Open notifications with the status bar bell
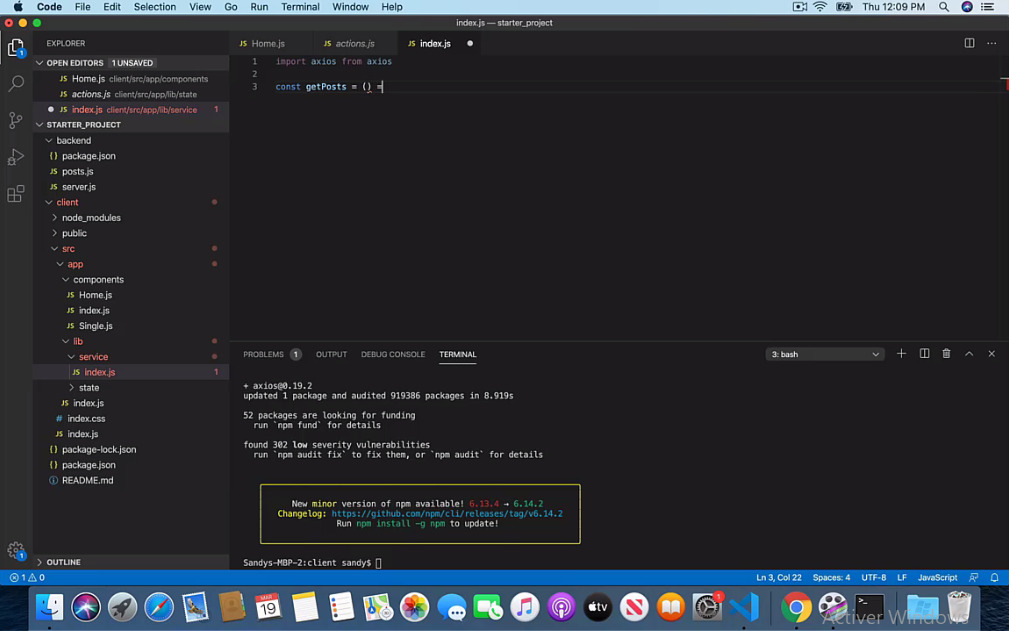This screenshot has width=1009, height=631. 993,577
